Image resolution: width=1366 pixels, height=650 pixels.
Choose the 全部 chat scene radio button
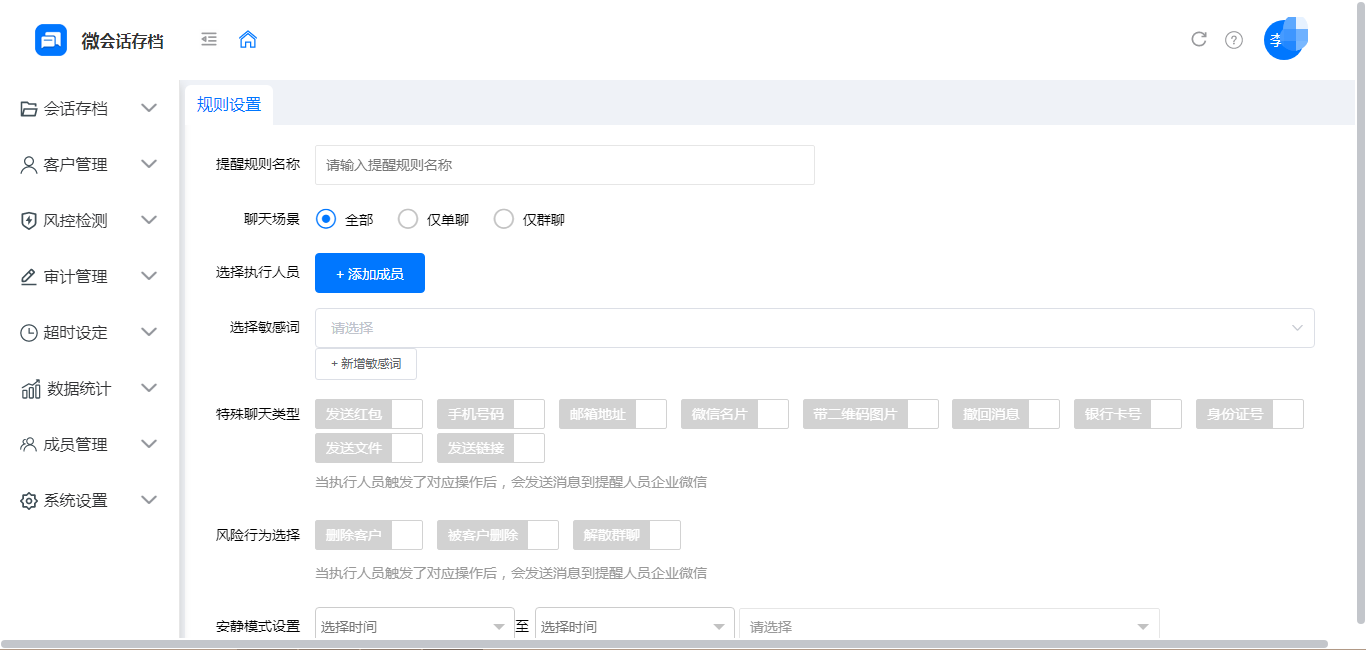click(x=325, y=218)
